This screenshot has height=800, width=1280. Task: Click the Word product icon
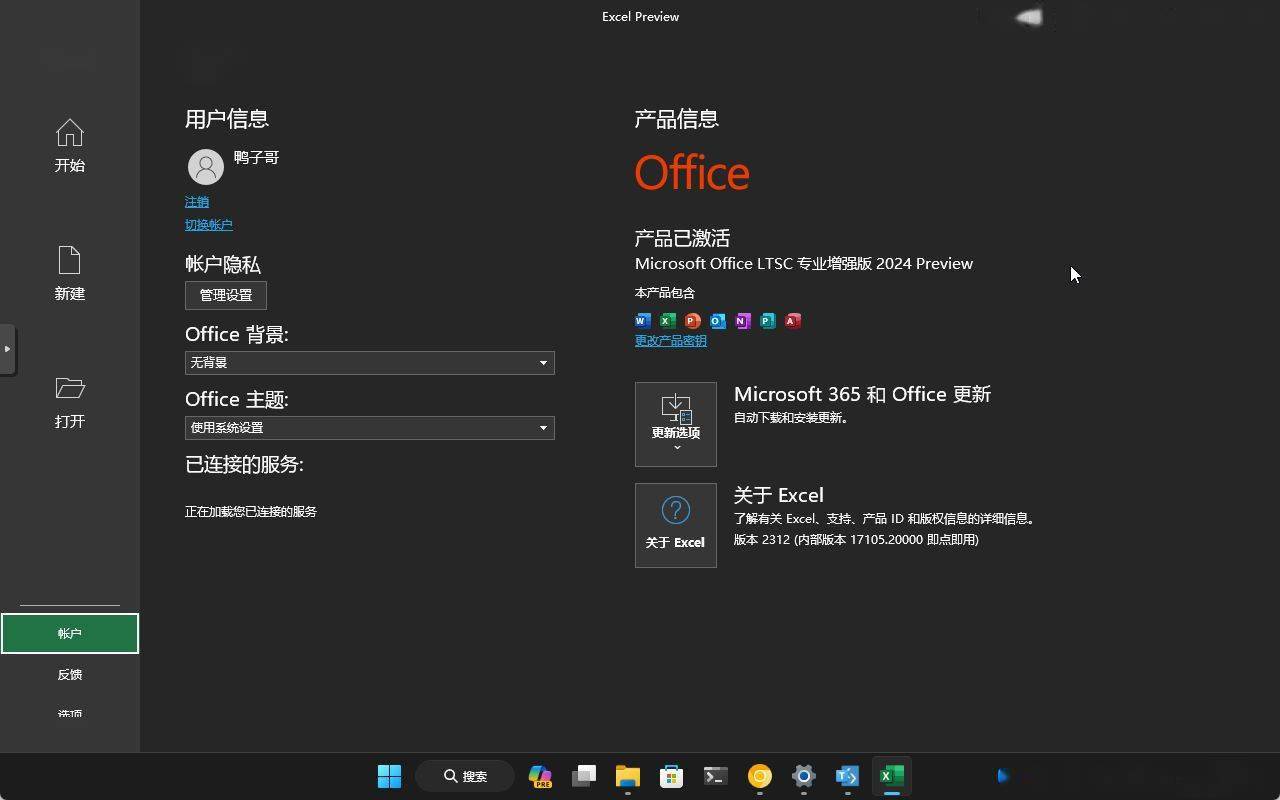coord(643,321)
